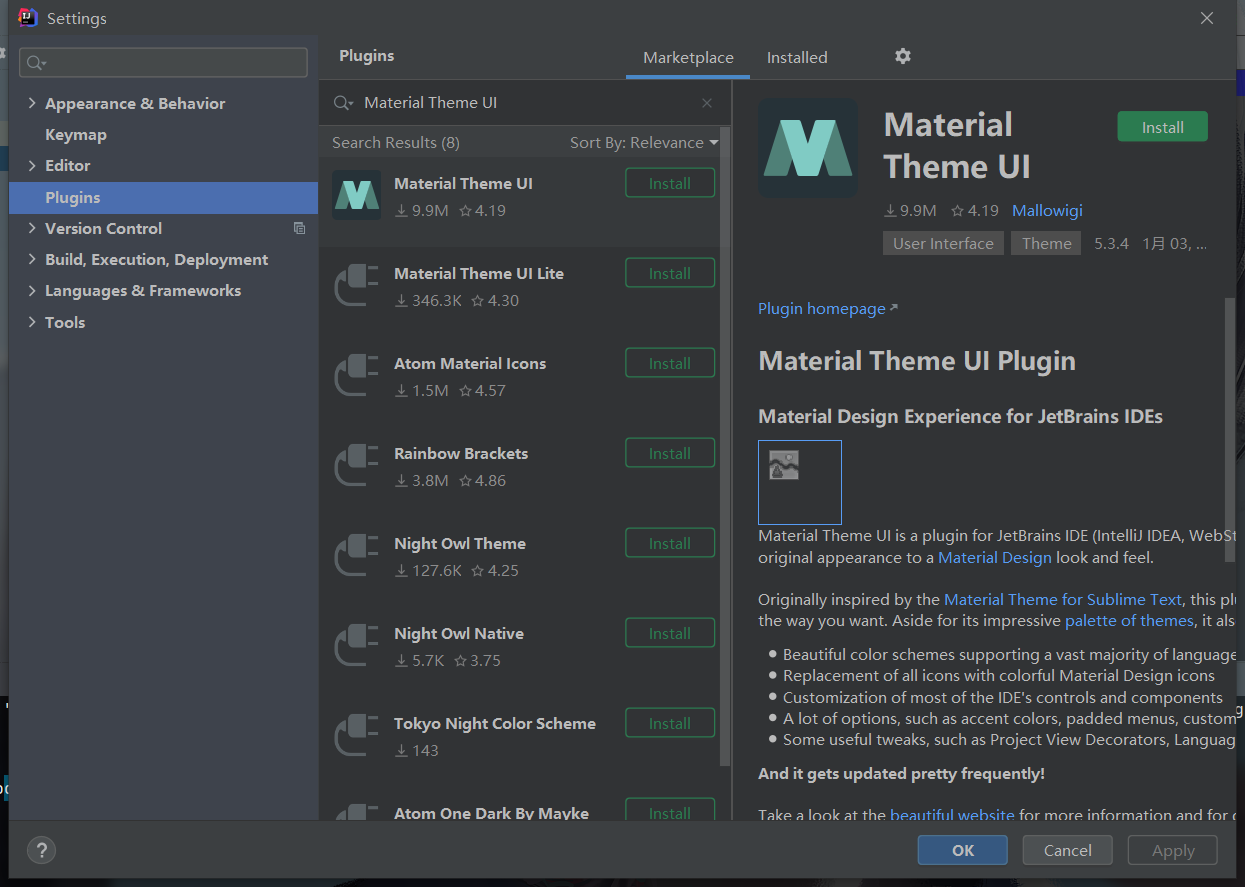Select the Night Owl Native plugin name

point(459,633)
